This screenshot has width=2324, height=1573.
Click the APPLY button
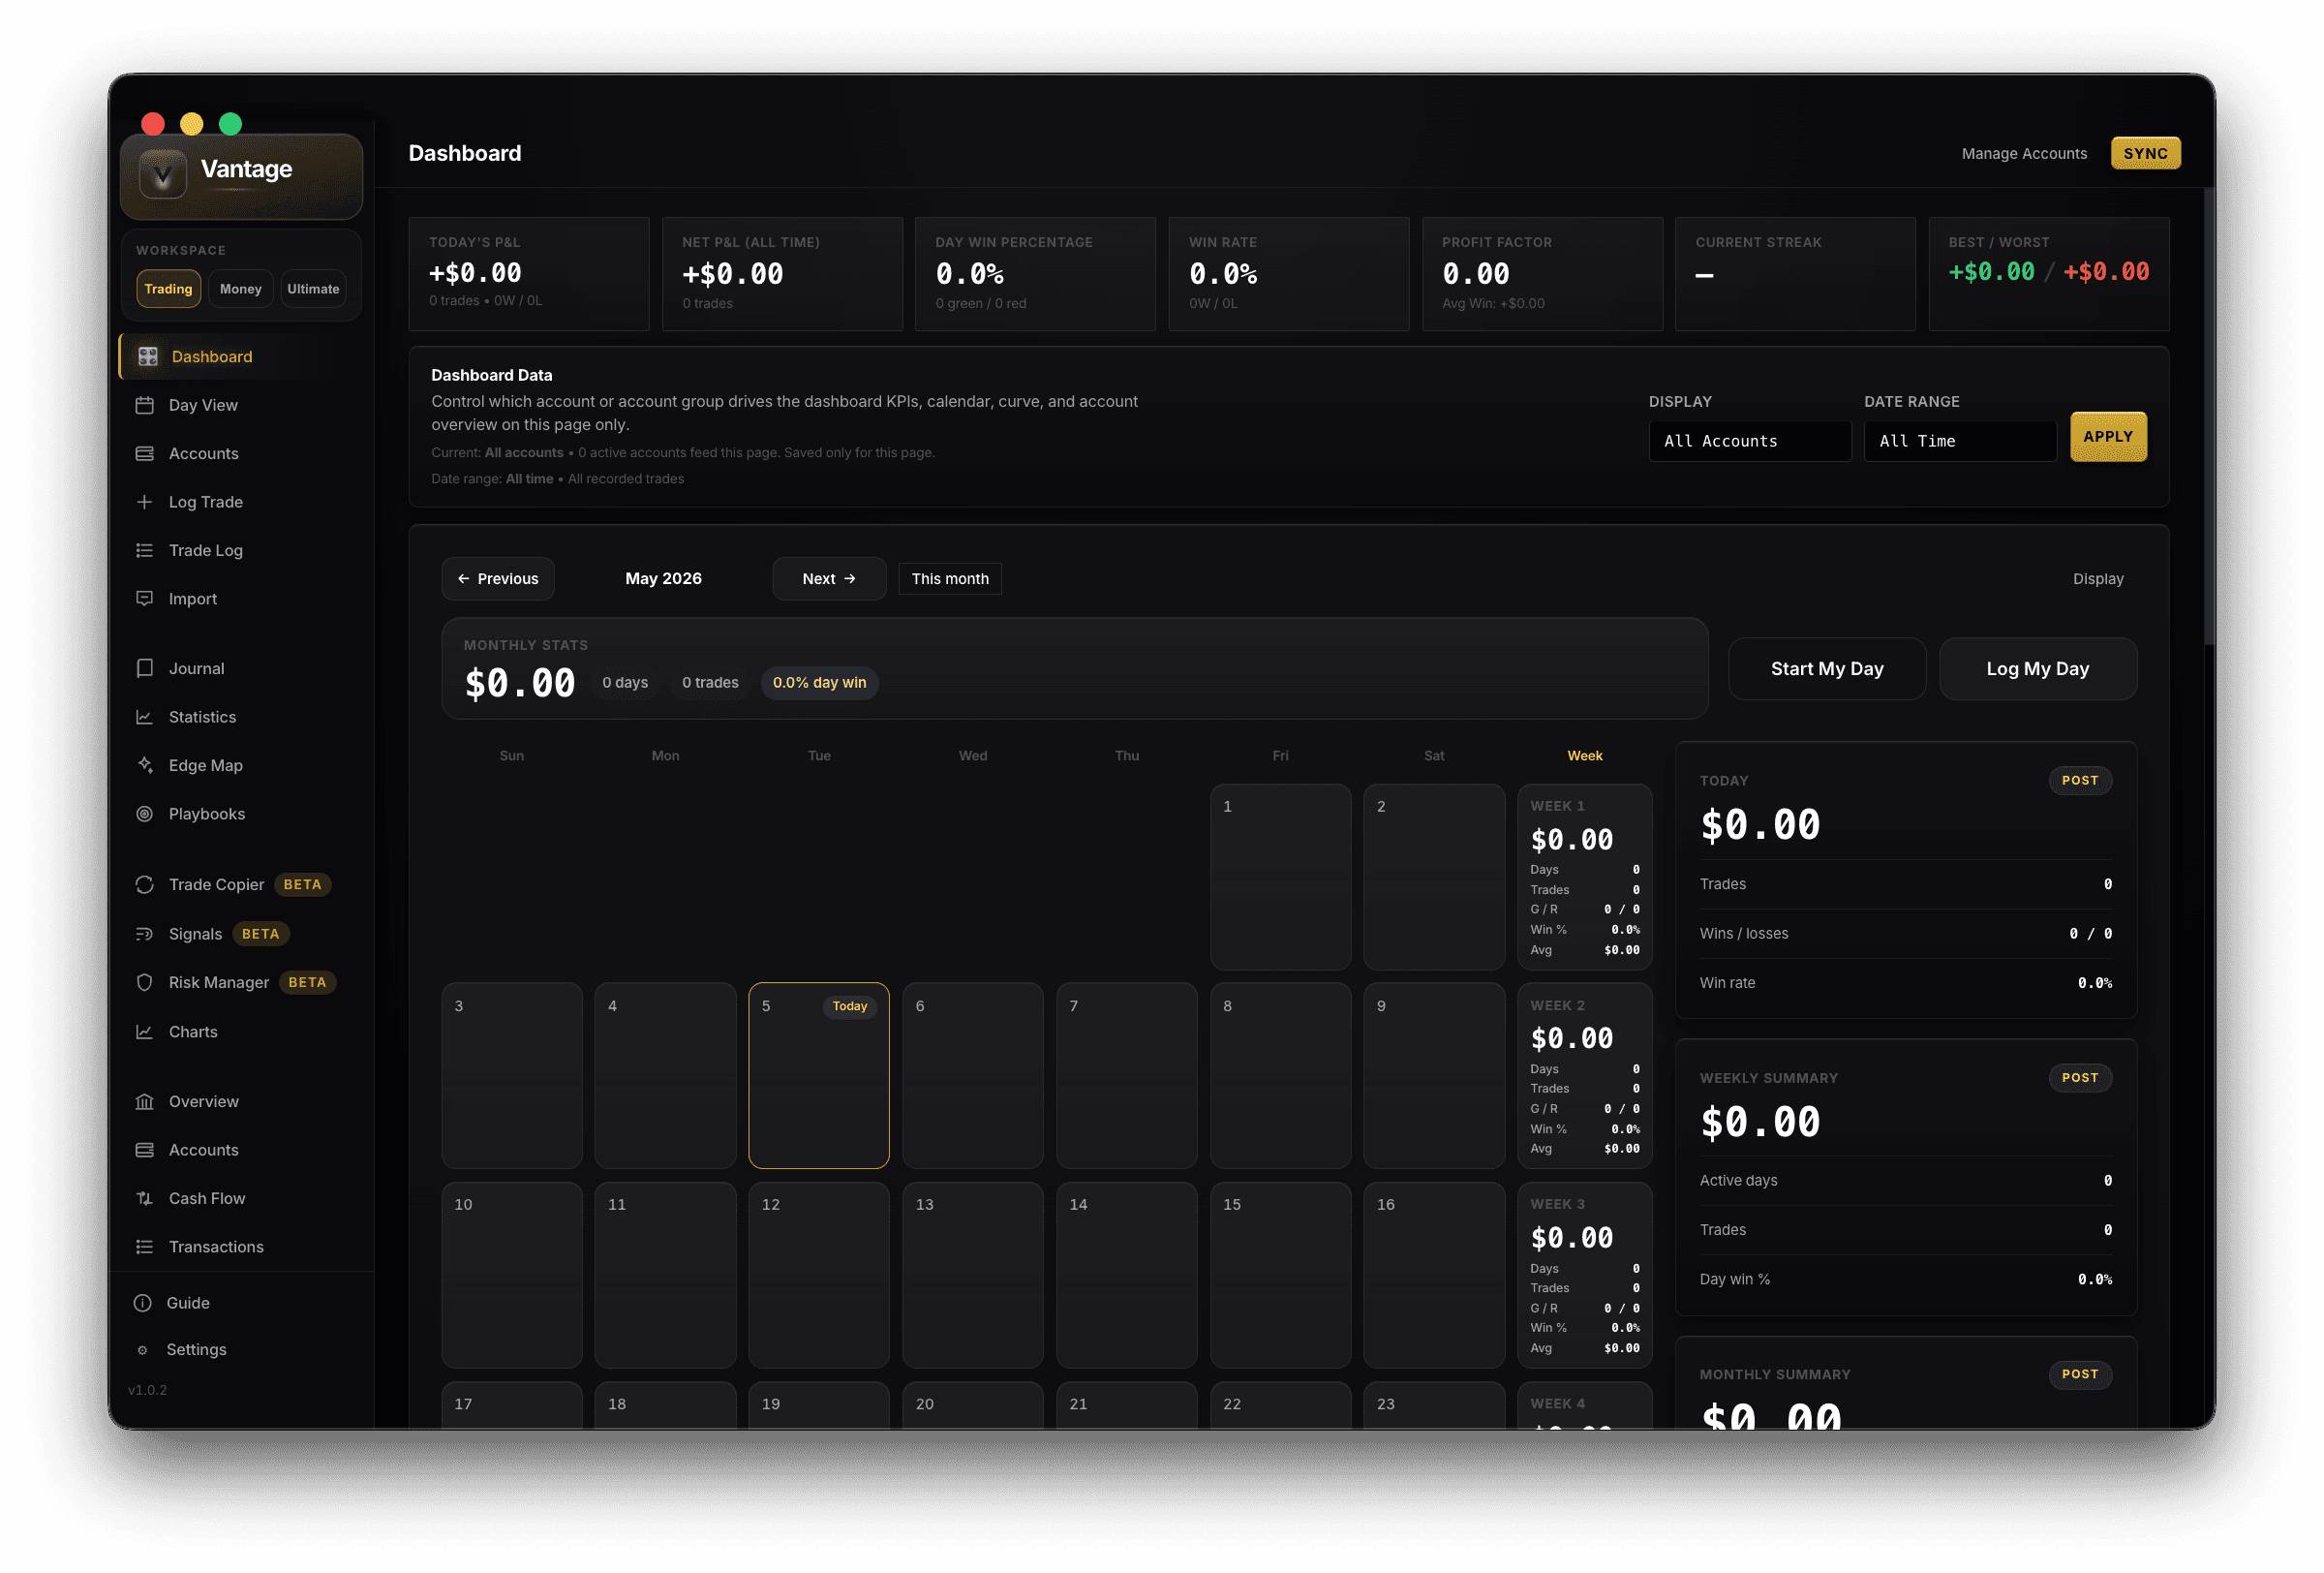coord(2107,437)
